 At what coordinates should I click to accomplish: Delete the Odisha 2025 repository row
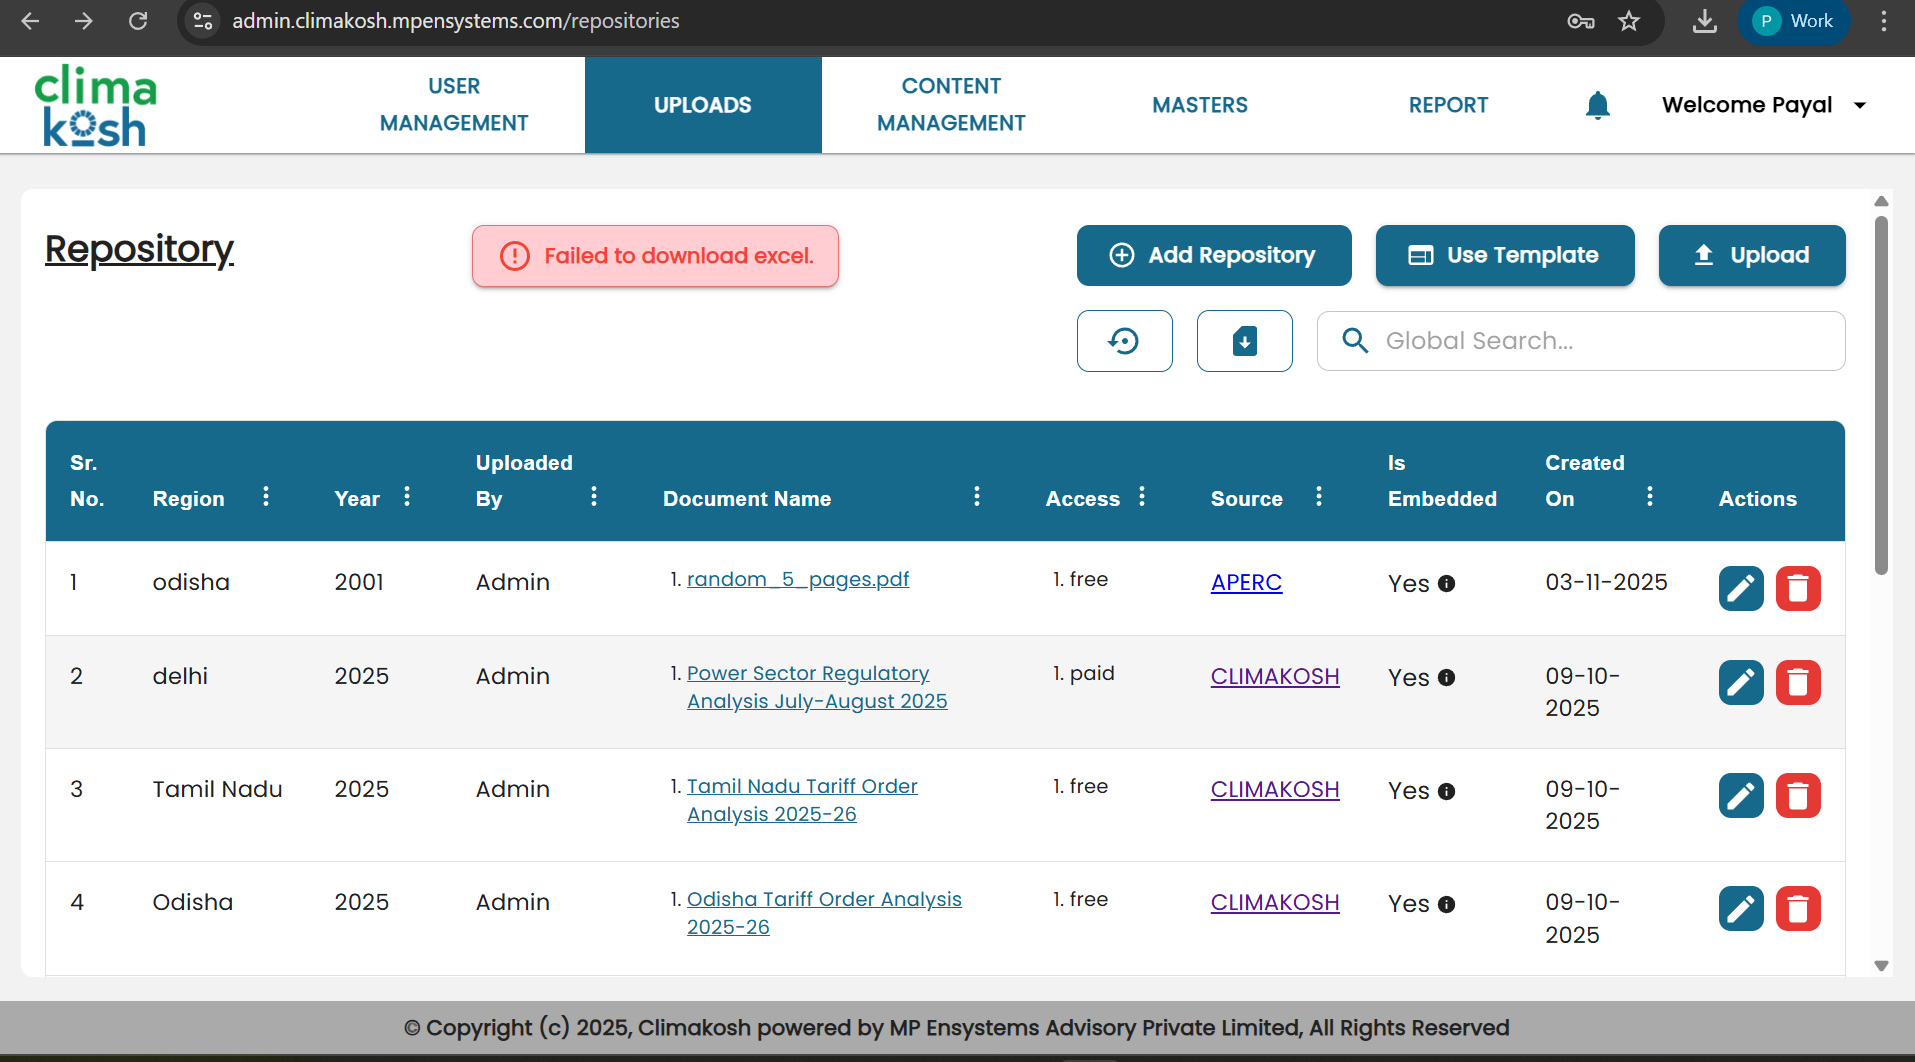tap(1797, 909)
